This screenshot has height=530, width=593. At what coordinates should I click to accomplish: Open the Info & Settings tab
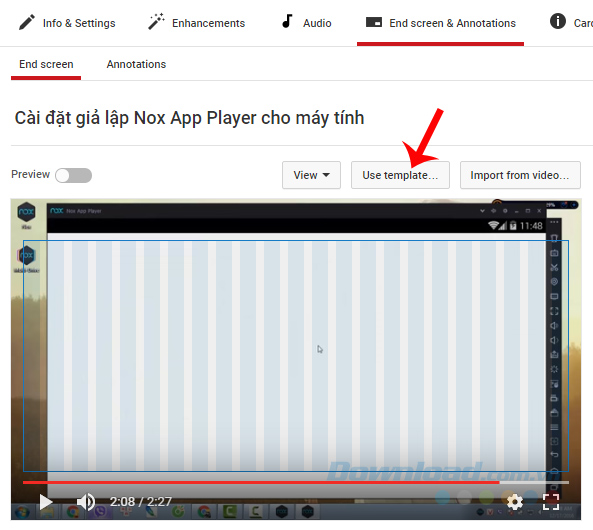67,23
